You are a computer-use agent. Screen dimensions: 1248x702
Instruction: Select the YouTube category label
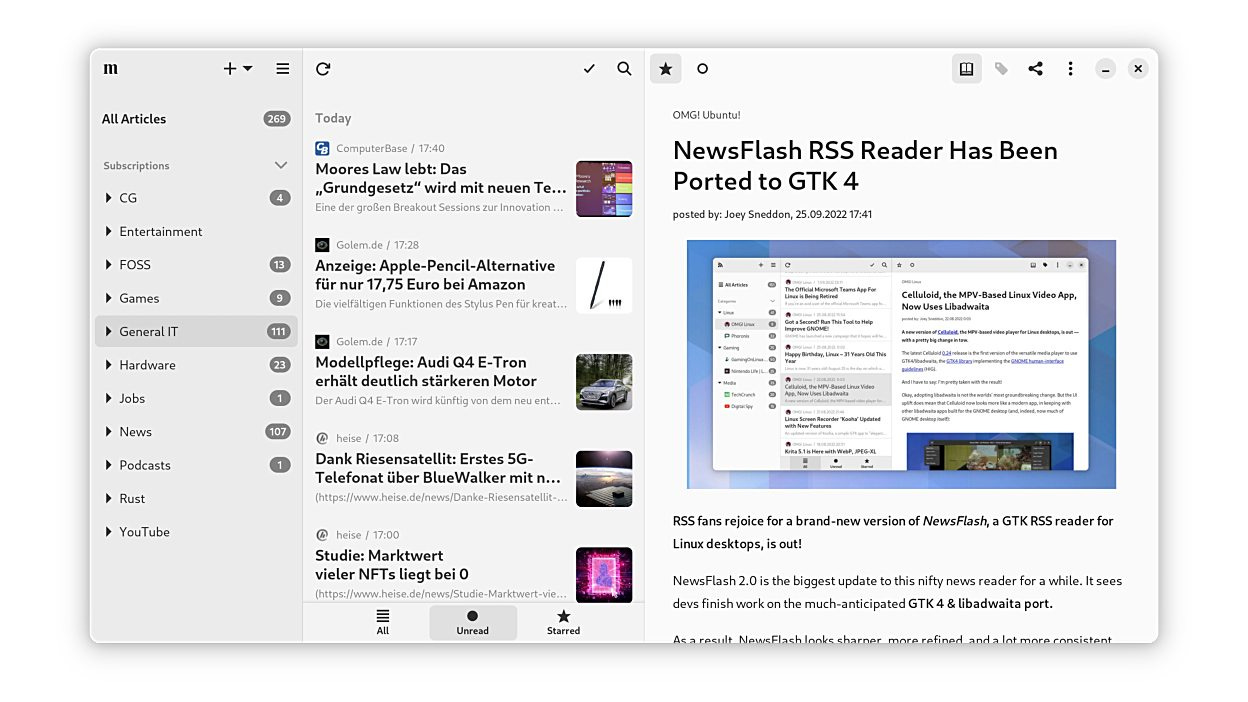click(x=144, y=532)
